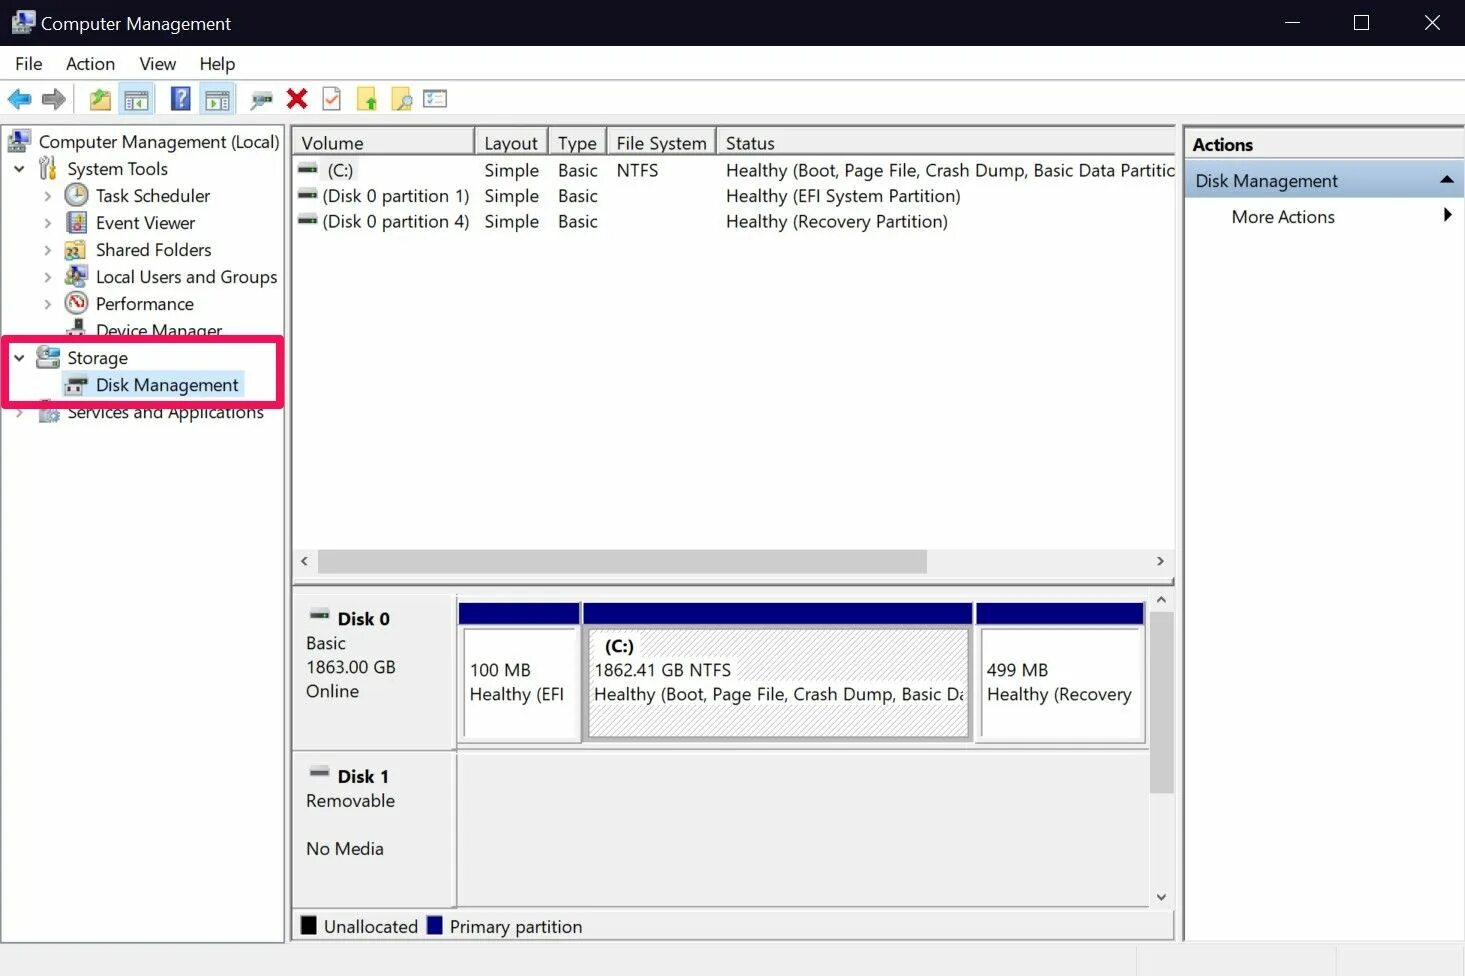Click the System Tools wrench icon
The width and height of the screenshot is (1465, 976).
click(x=47, y=168)
